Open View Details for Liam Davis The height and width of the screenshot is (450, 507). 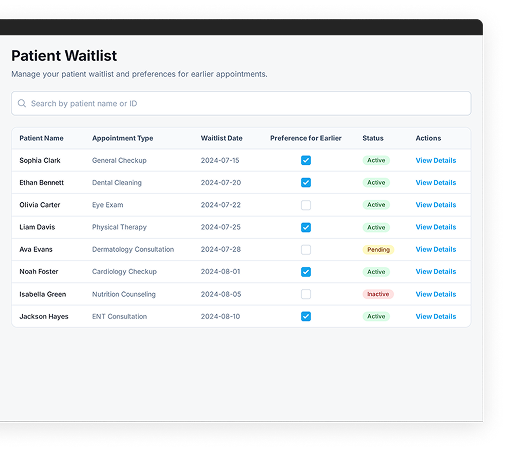point(436,227)
